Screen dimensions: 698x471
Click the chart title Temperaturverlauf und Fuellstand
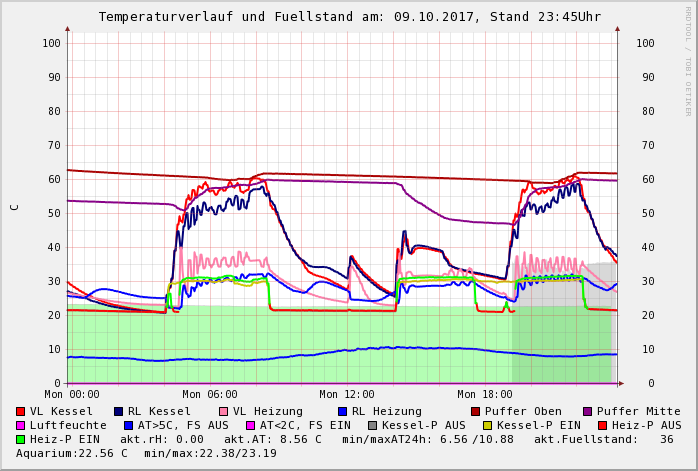pyautogui.click(x=349, y=17)
